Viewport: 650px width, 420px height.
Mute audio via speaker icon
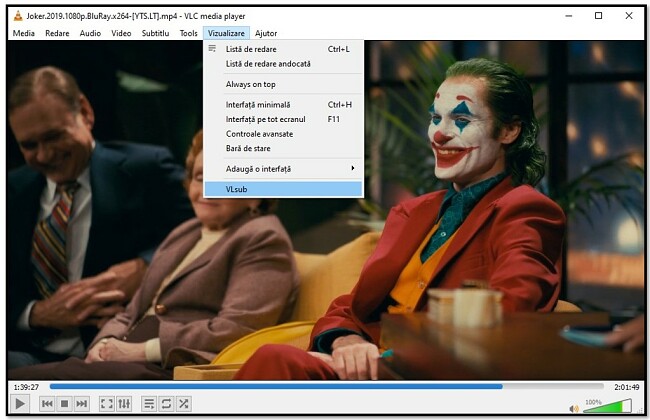click(x=574, y=408)
